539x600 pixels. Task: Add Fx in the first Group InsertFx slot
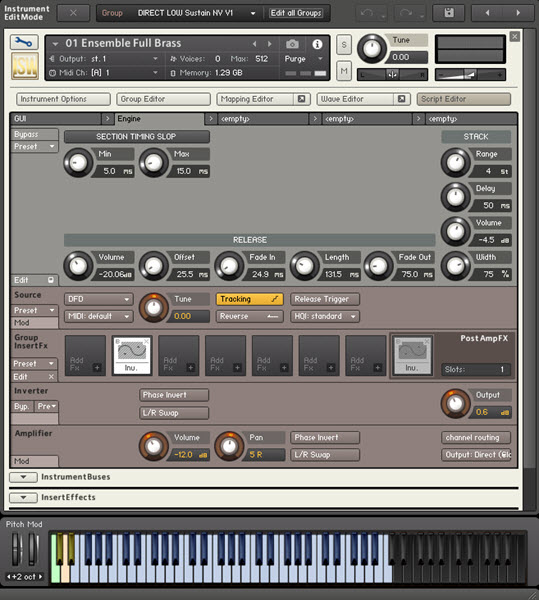85,355
